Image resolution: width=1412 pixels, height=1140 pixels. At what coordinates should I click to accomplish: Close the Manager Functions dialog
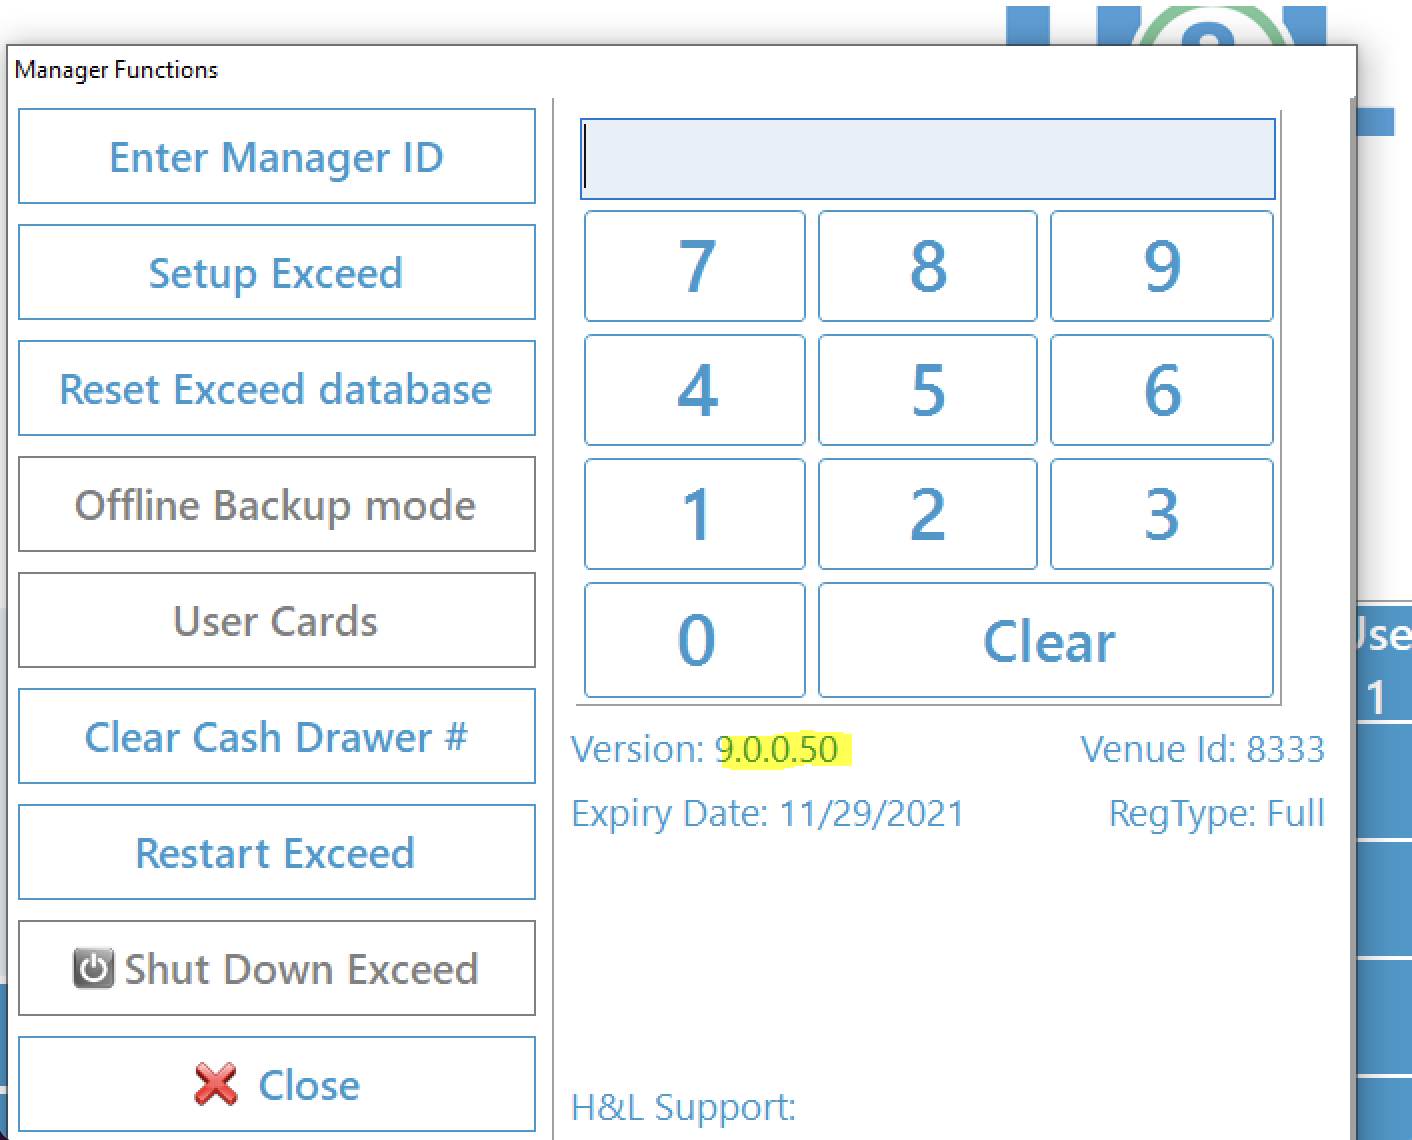[277, 1084]
